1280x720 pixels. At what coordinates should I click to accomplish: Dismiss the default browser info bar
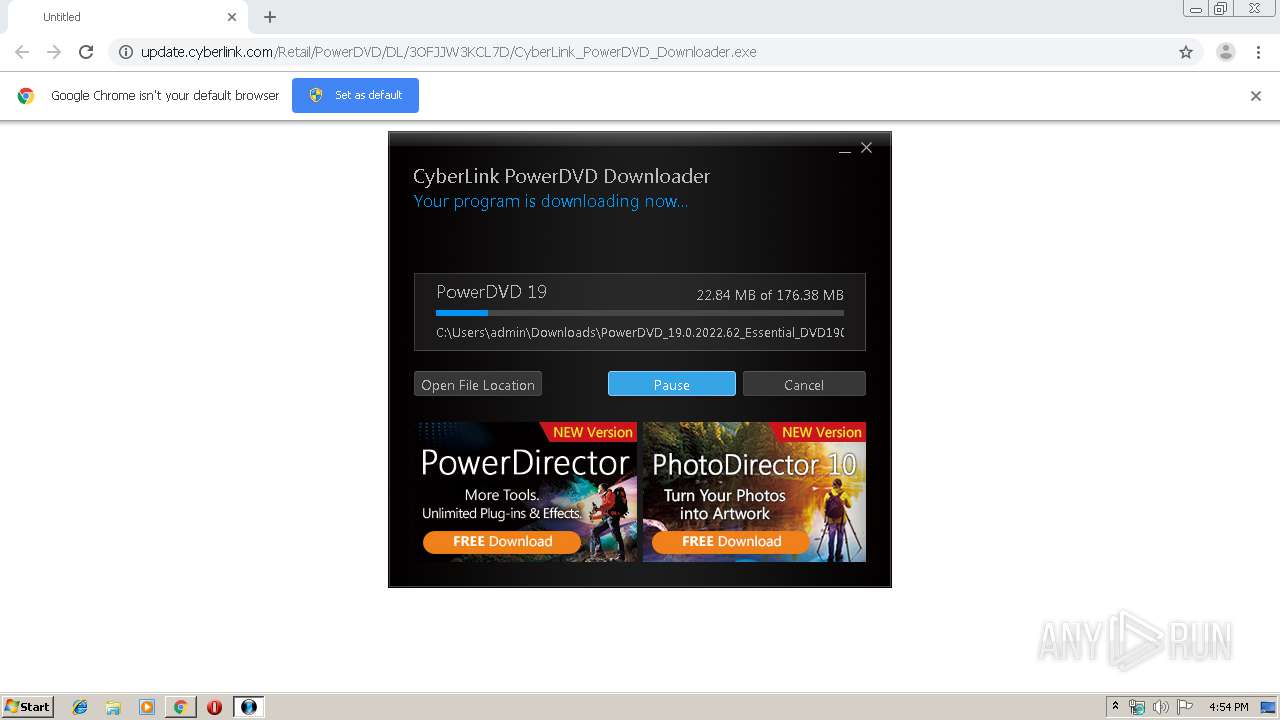coord(1256,96)
